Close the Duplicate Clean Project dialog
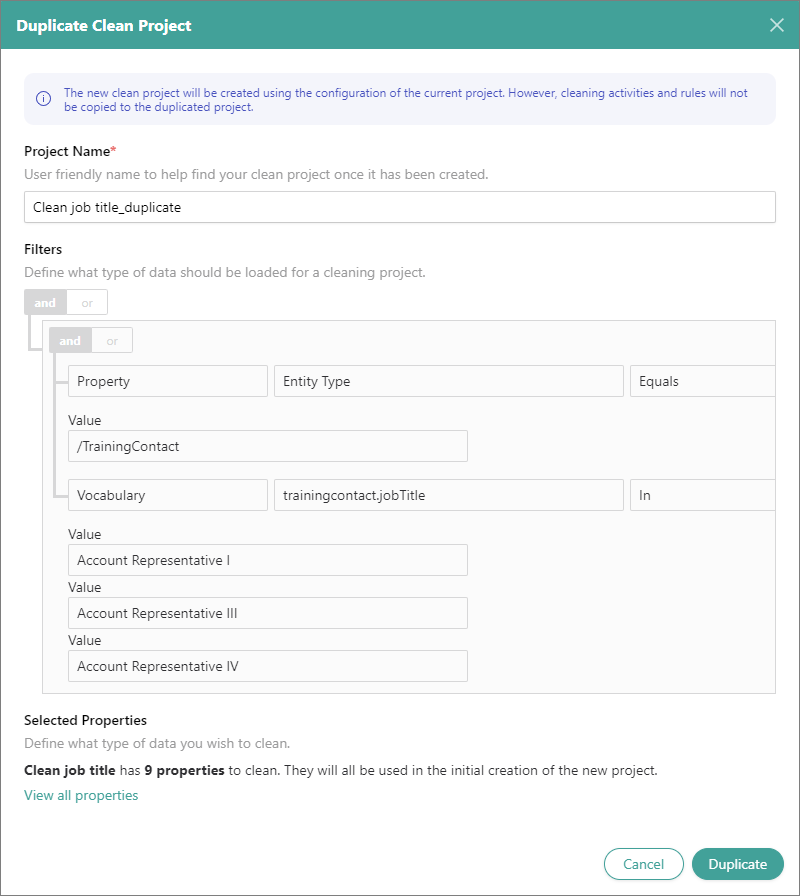 [x=777, y=25]
